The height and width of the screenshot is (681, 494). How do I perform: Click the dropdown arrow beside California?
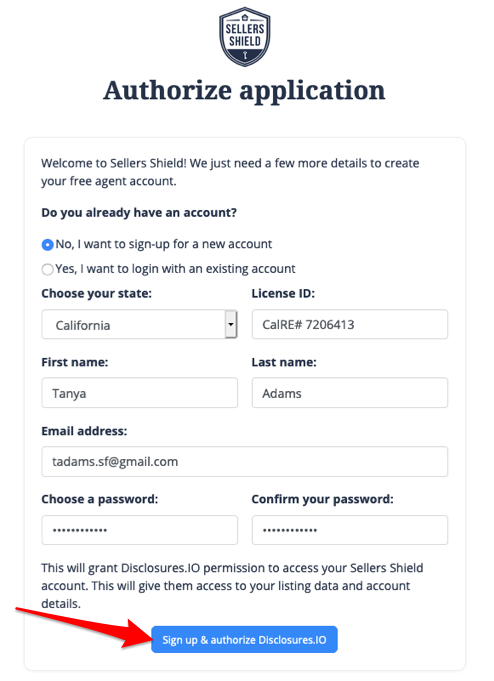click(231, 324)
